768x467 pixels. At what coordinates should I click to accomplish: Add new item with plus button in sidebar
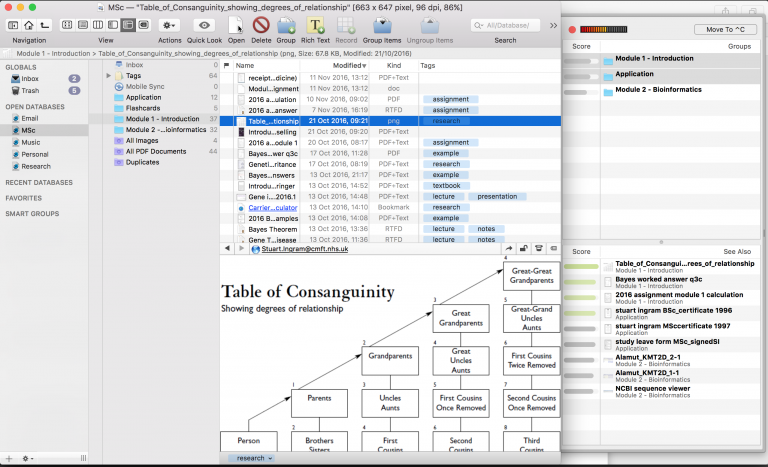click(x=9, y=459)
